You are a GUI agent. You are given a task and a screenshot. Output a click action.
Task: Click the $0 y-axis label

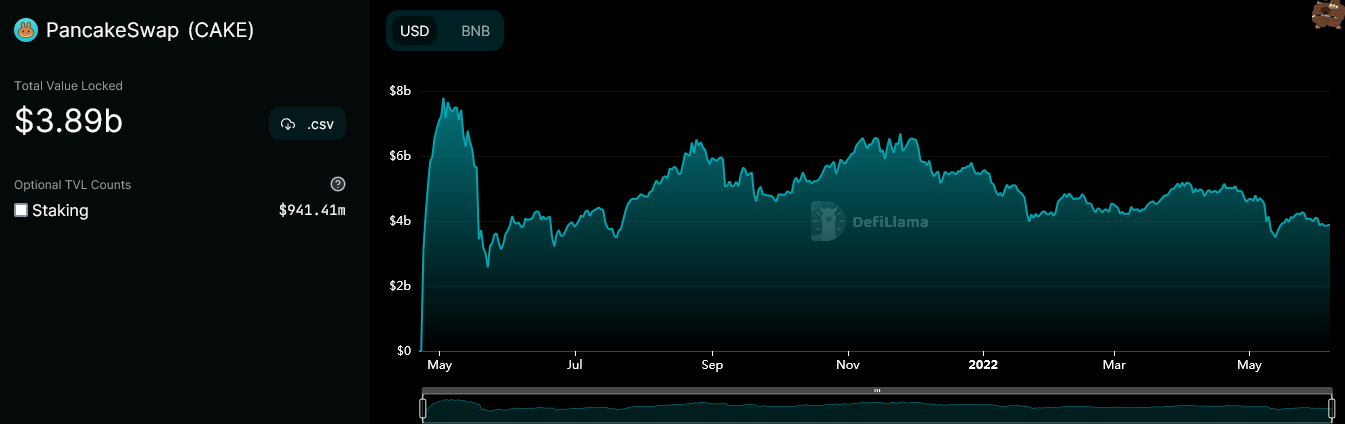pyautogui.click(x=404, y=351)
